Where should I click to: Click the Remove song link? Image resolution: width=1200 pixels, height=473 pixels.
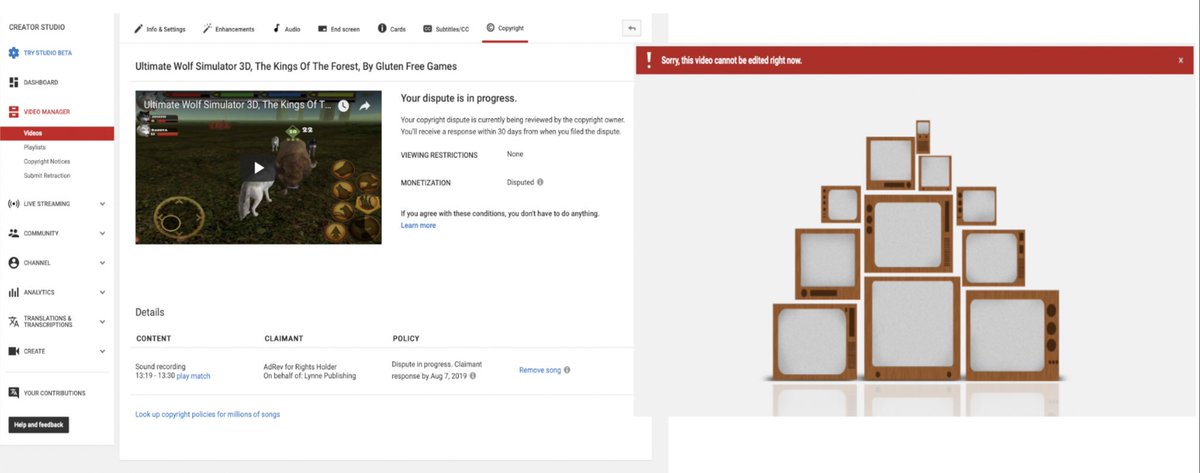(539, 370)
